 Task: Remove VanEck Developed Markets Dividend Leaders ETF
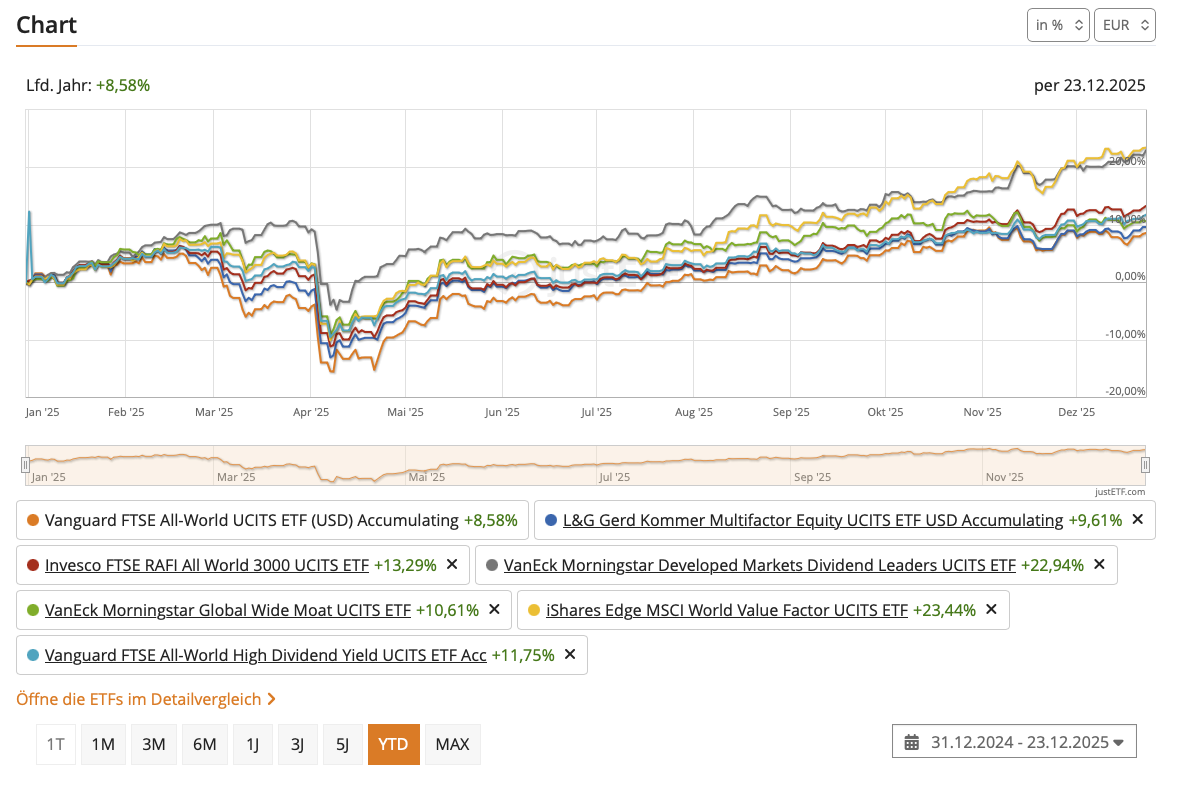(1098, 565)
